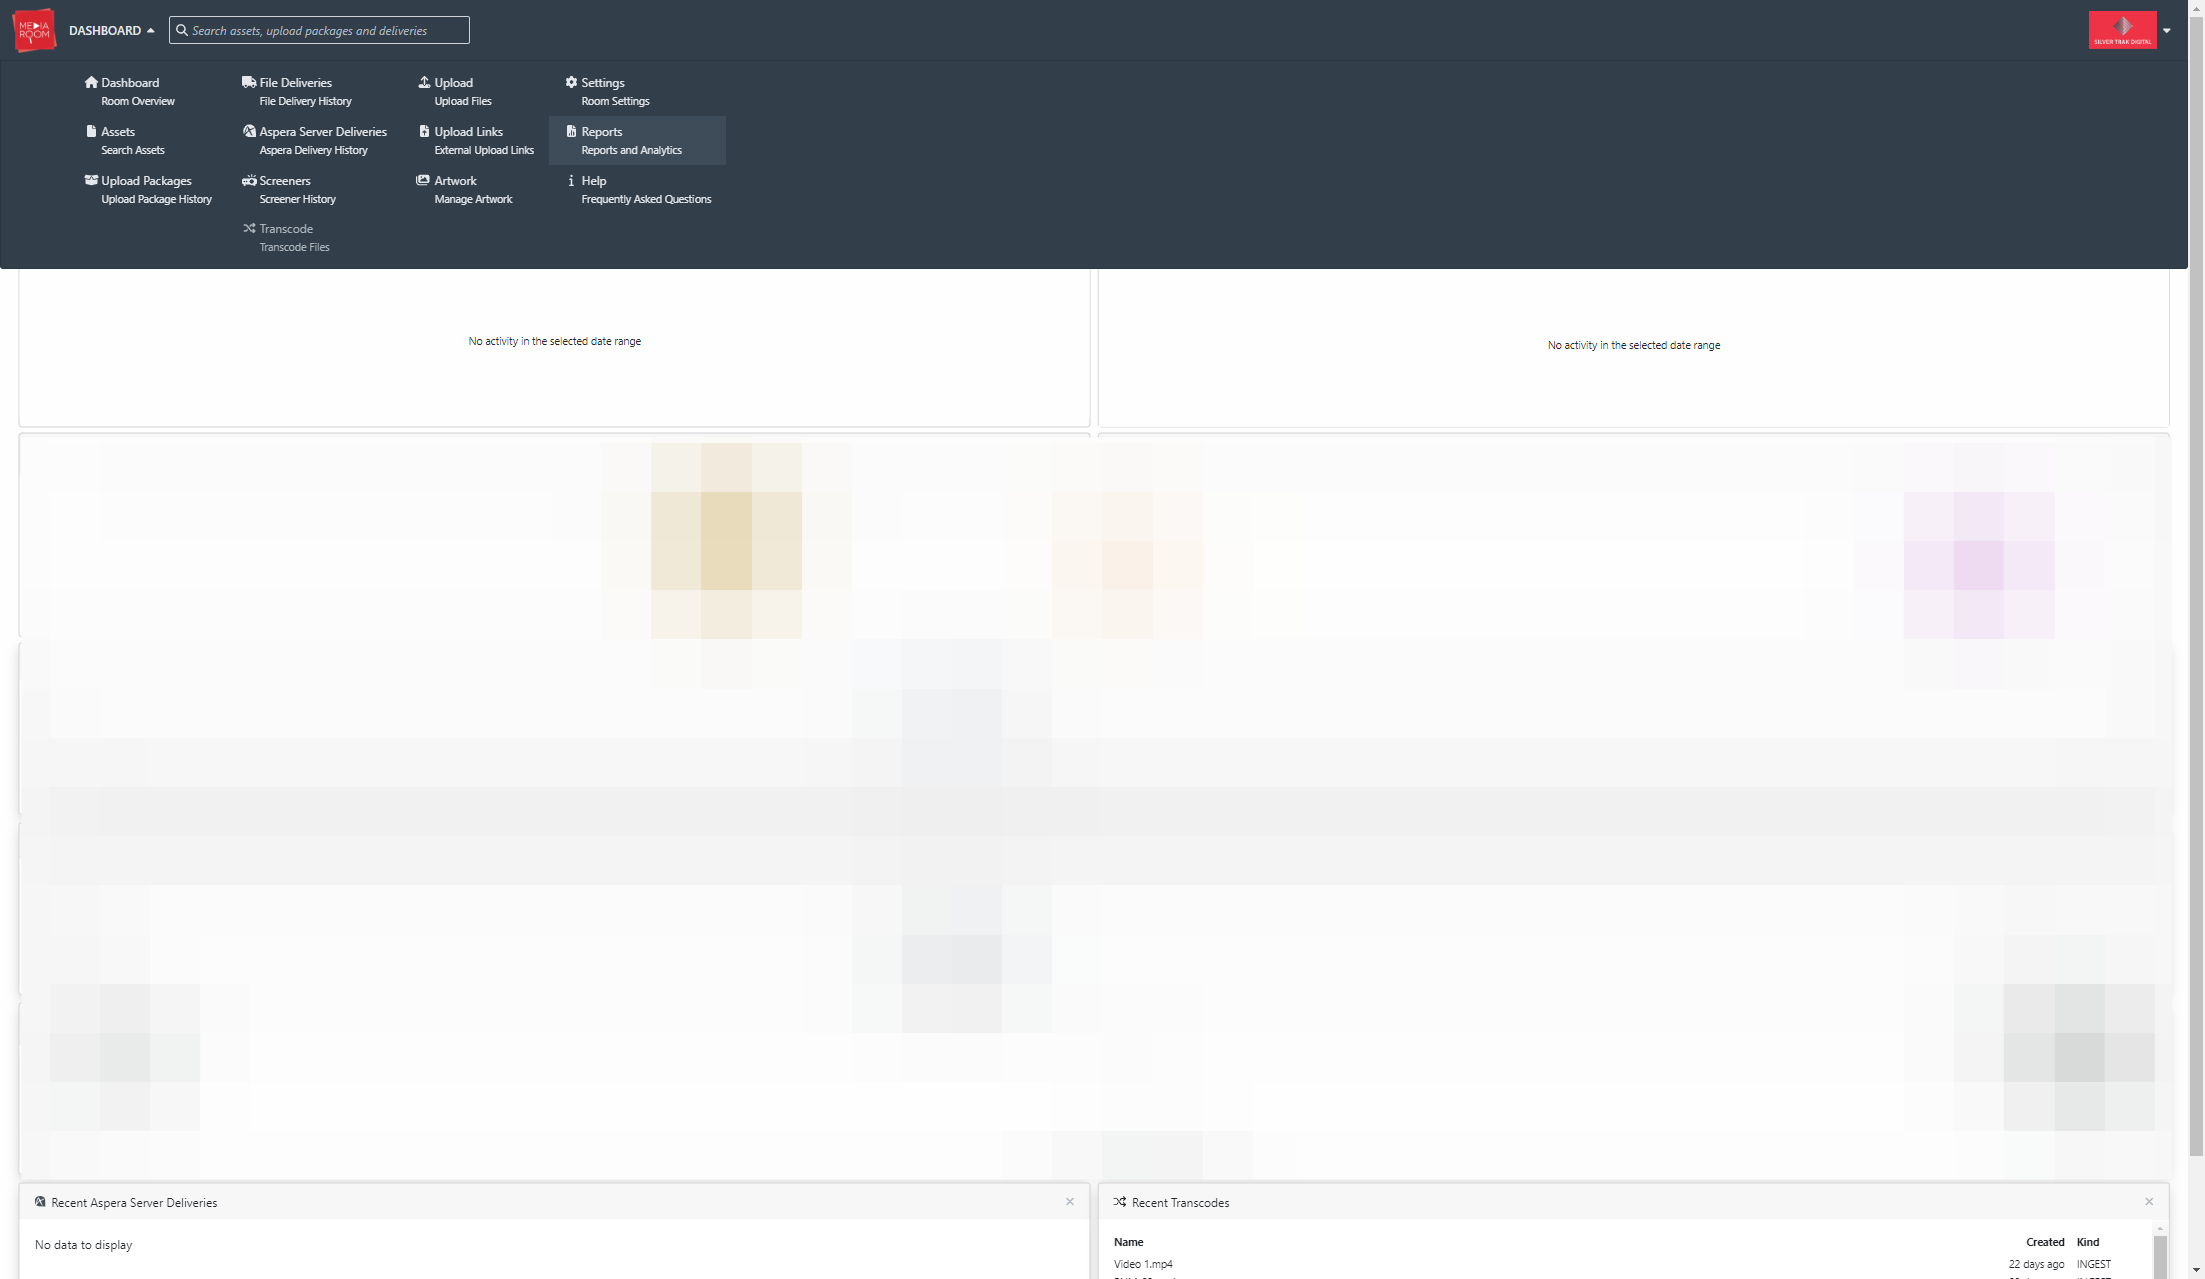Open Room Settings

(x=615, y=101)
